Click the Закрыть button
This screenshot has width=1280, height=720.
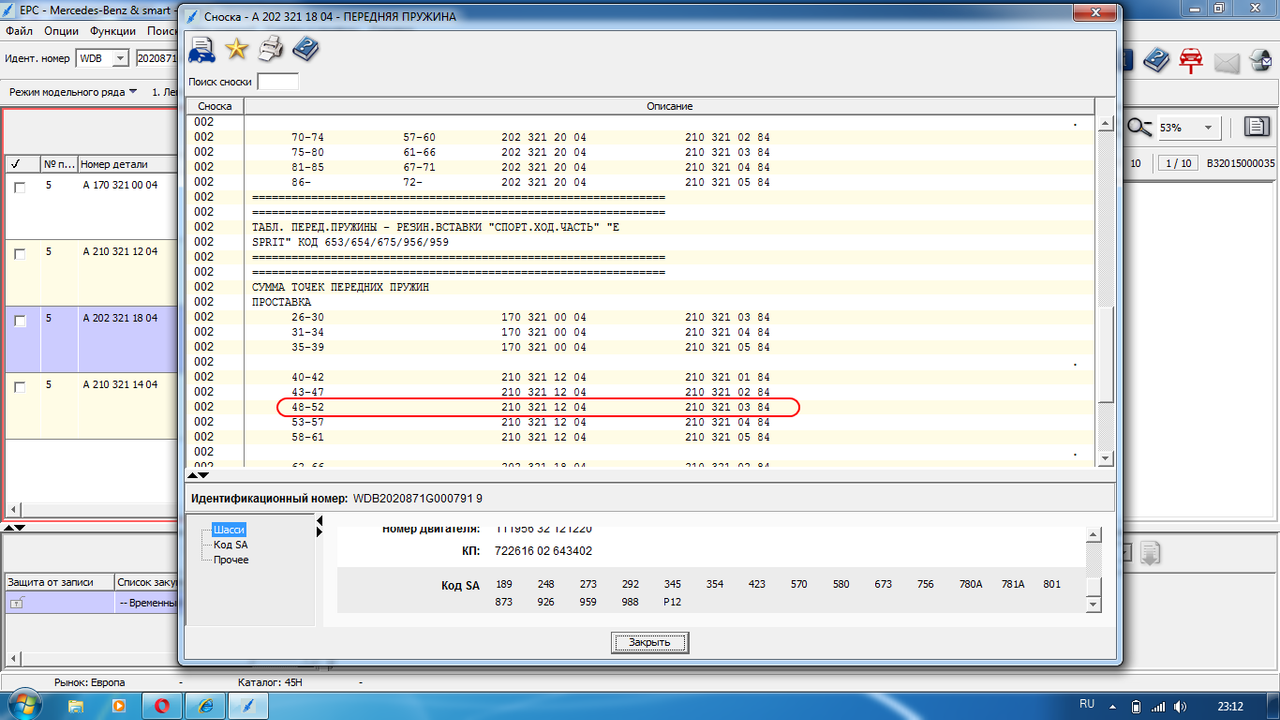tap(650, 642)
